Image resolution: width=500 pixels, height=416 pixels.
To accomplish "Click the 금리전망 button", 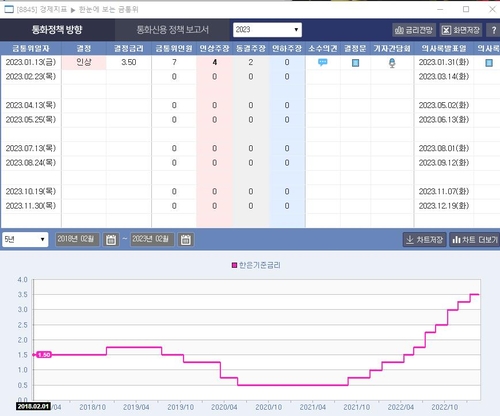I will (x=414, y=30).
